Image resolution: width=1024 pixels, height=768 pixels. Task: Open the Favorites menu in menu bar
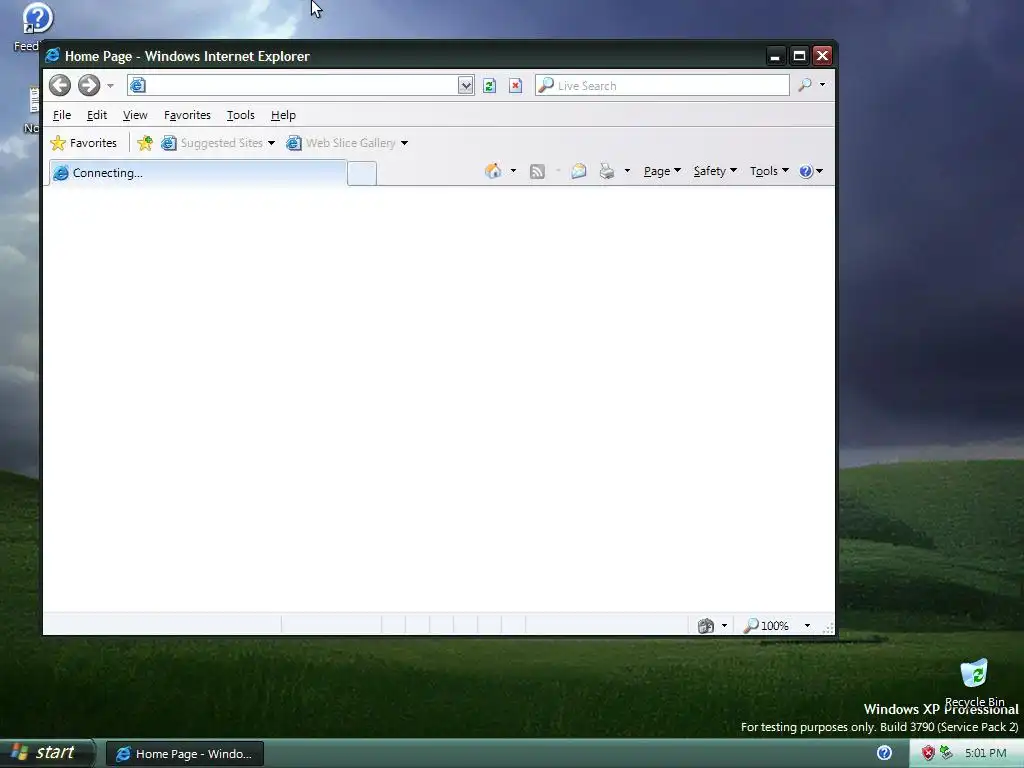coord(187,115)
